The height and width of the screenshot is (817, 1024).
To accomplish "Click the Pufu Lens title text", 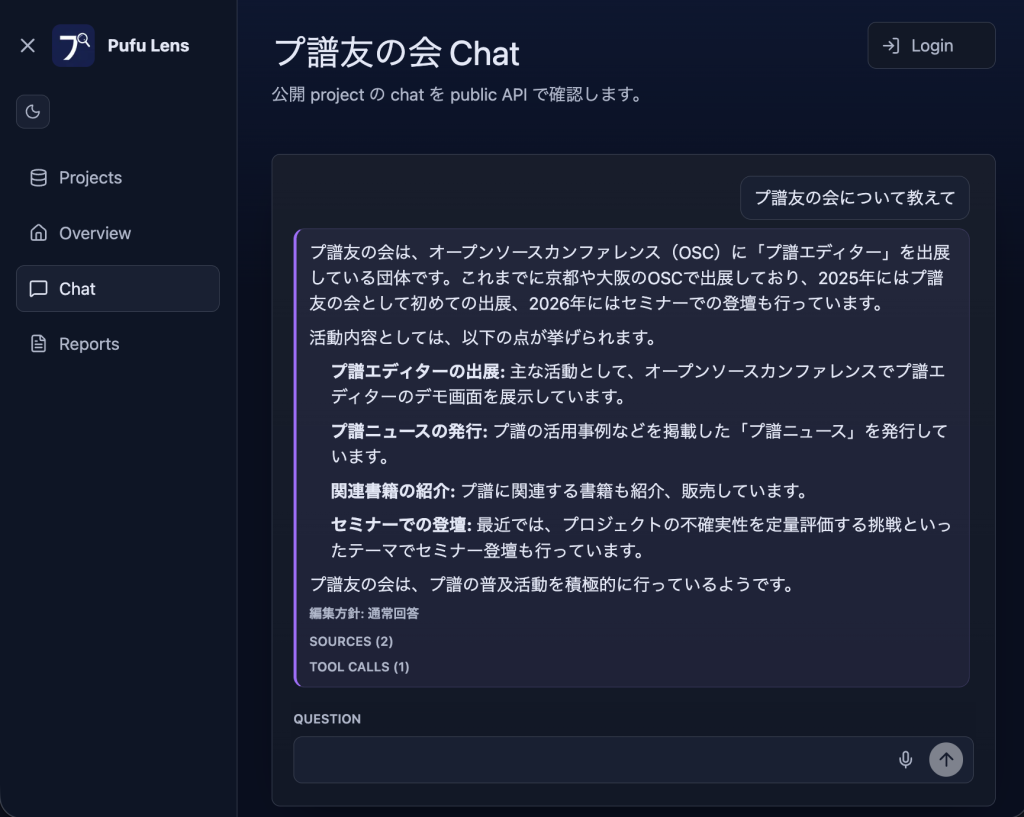I will point(148,46).
